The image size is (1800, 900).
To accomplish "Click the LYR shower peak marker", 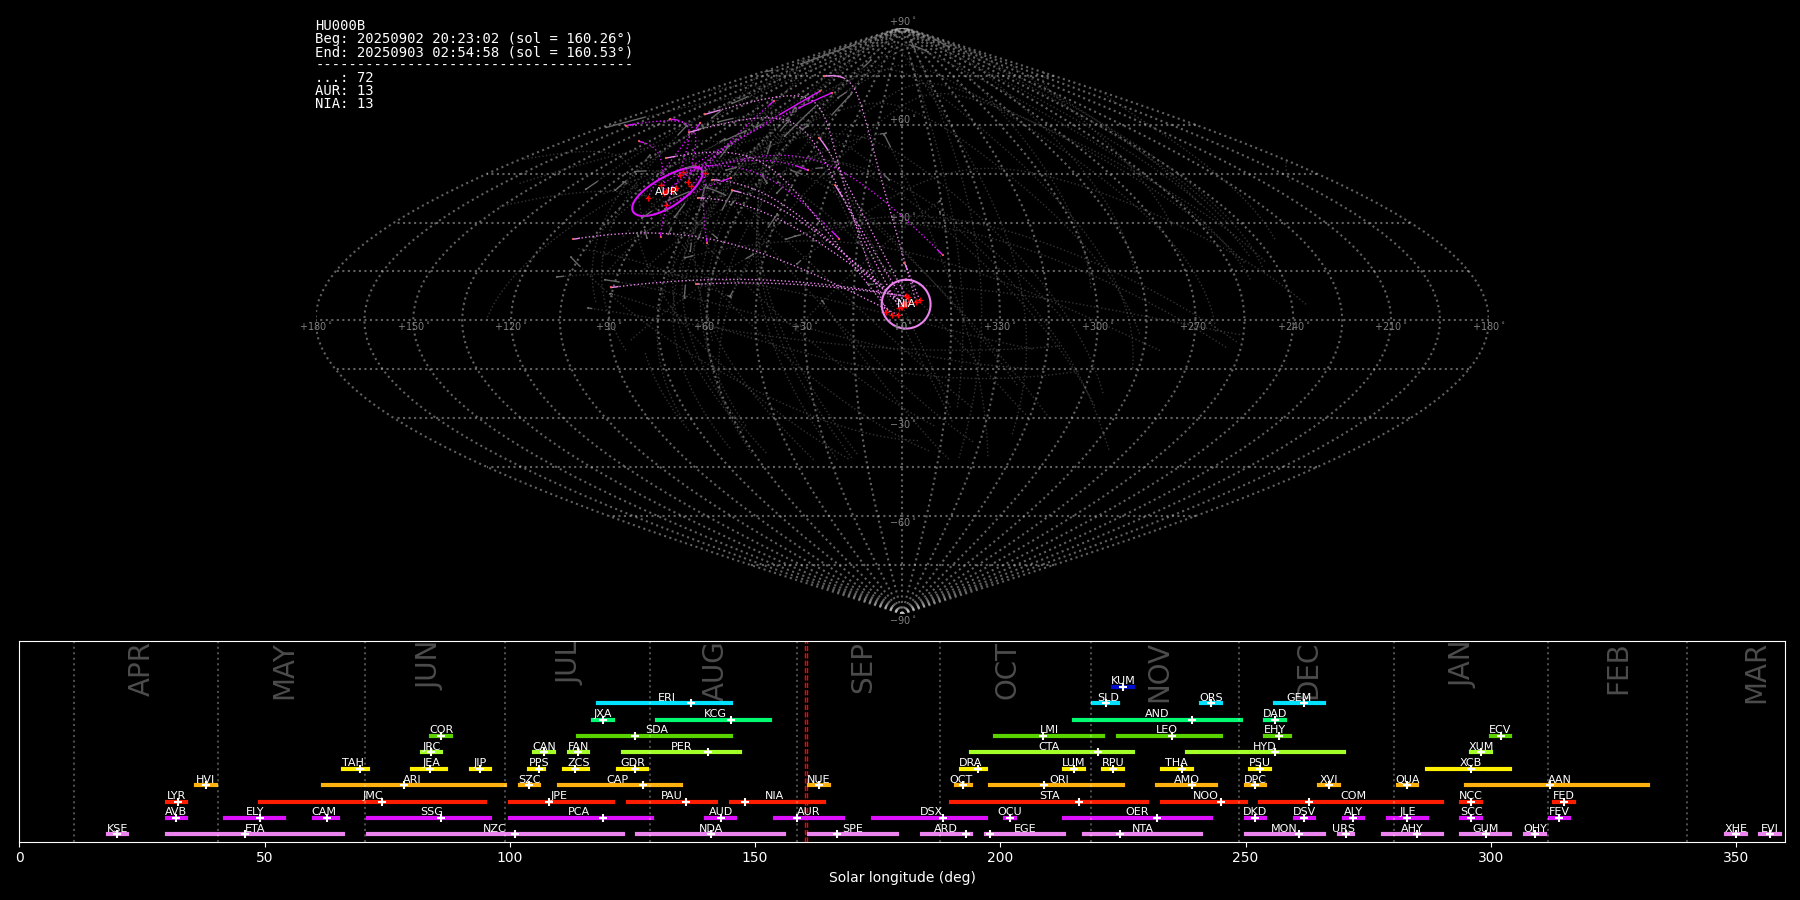I will [x=178, y=802].
